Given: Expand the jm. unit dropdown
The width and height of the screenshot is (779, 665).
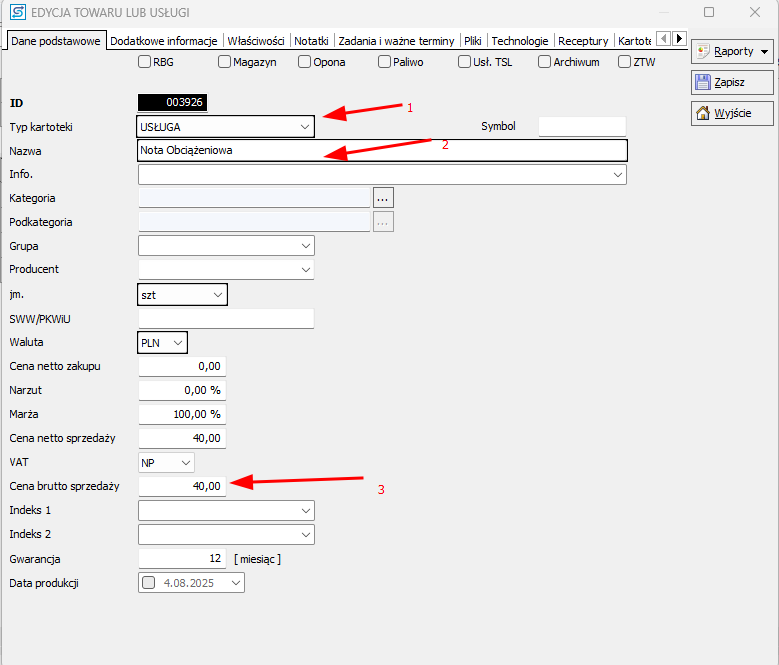Looking at the screenshot, I should [x=217, y=295].
